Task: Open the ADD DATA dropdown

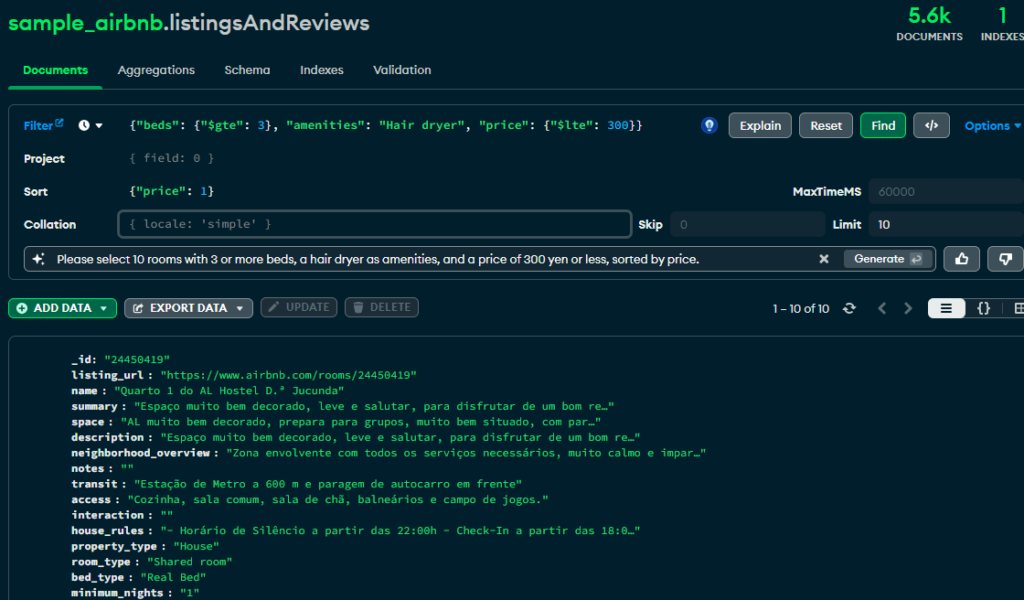Action: (62, 308)
